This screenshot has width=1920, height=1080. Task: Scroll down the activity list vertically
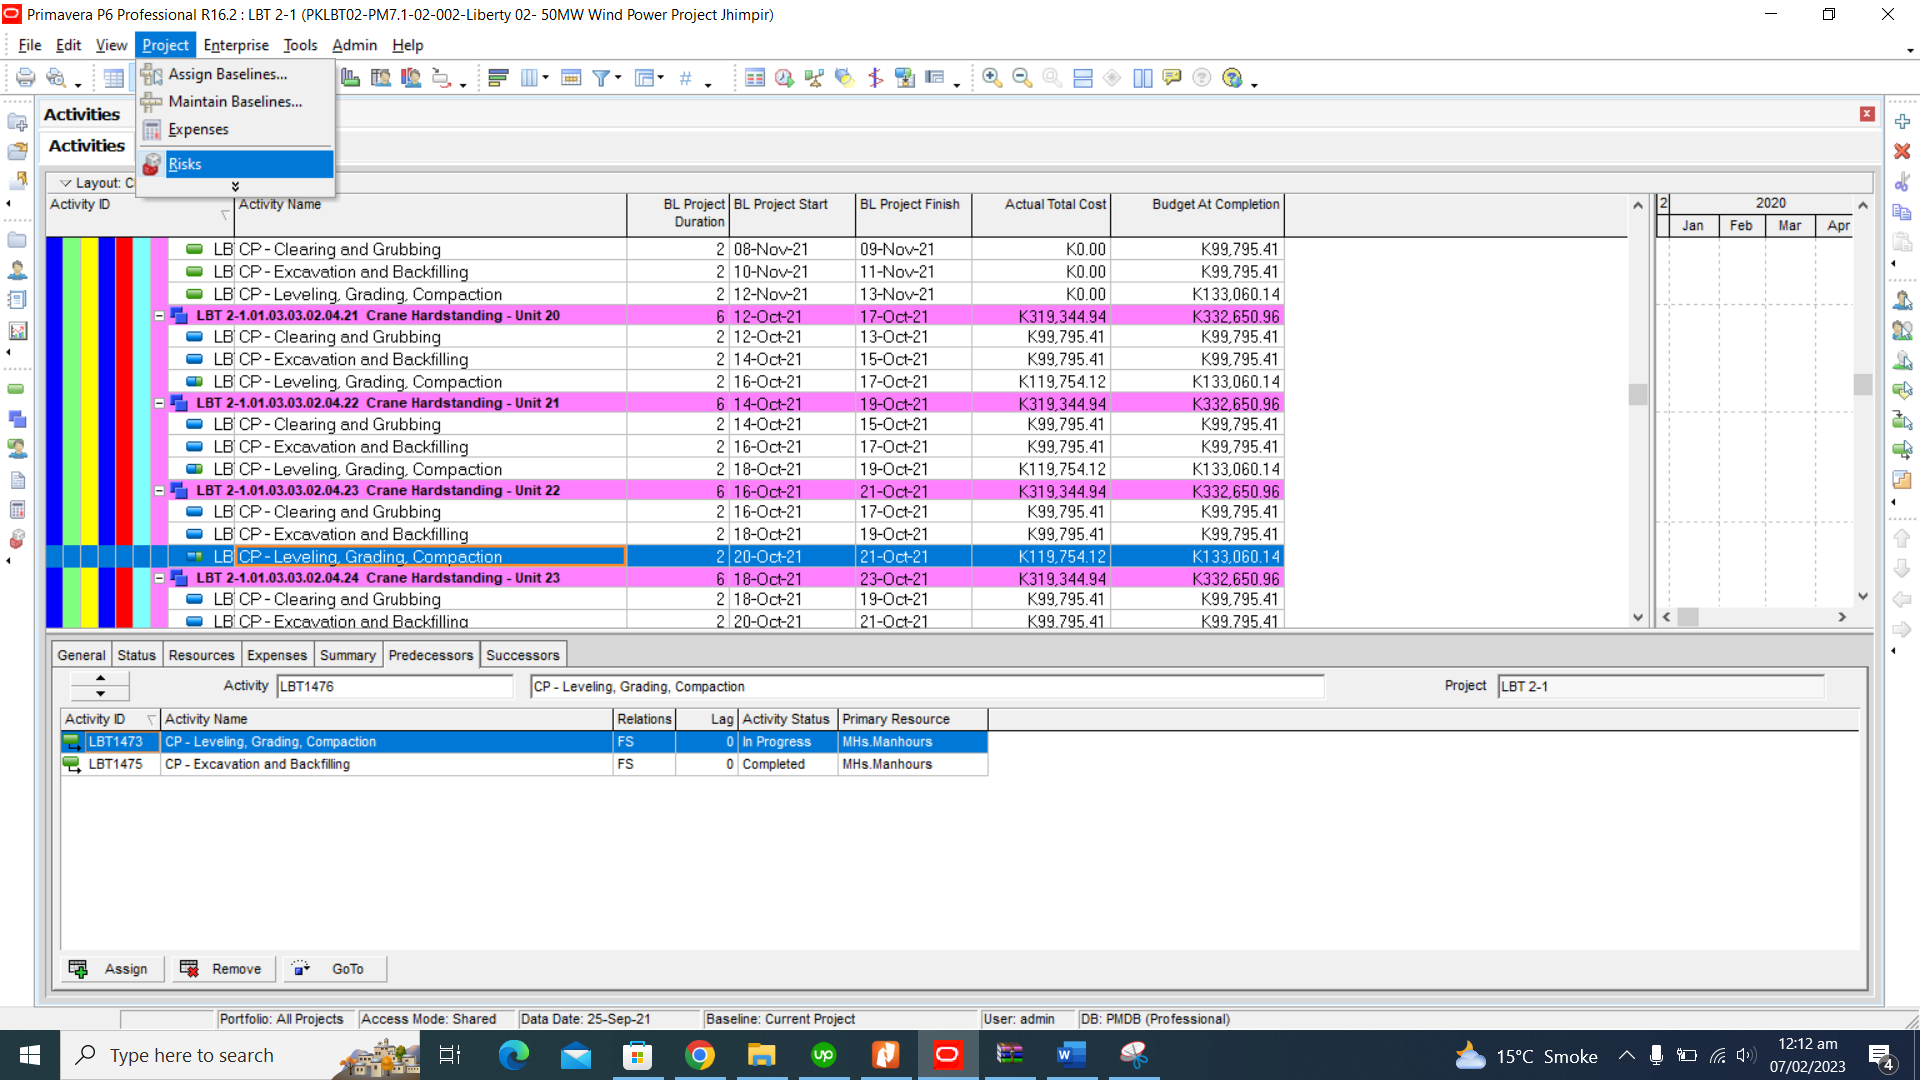click(1638, 617)
